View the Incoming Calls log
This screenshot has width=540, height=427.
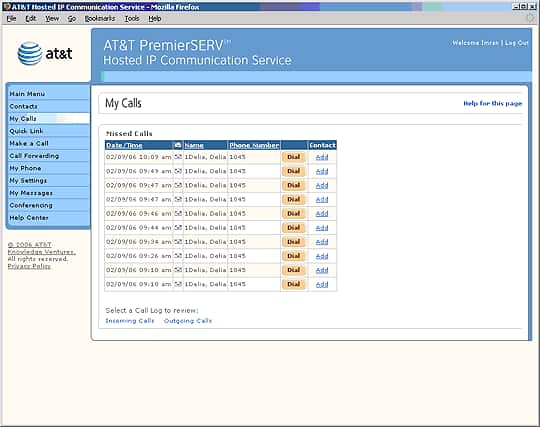130,321
